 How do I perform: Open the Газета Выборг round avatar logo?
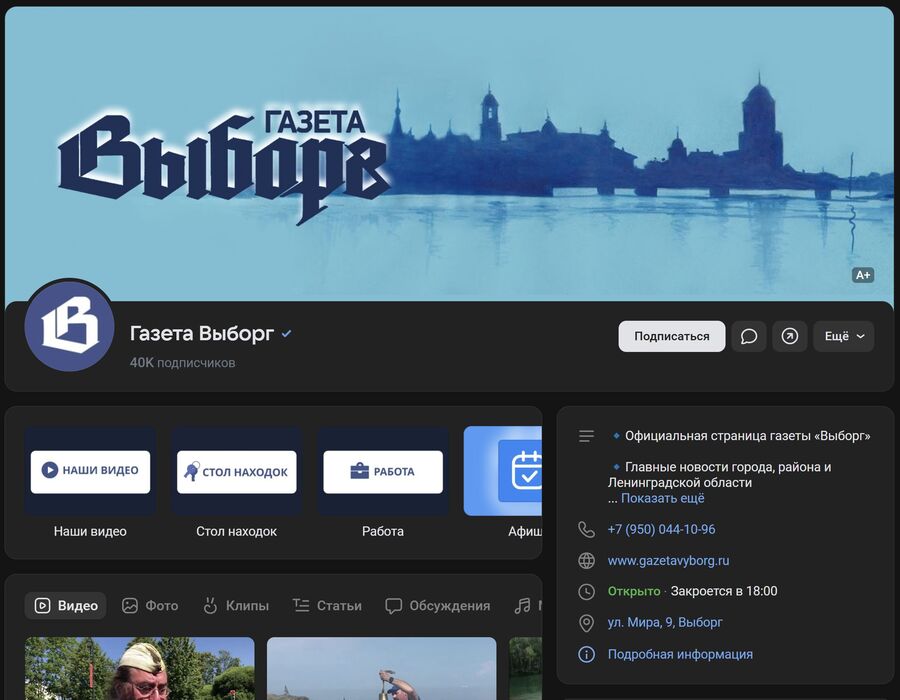(x=69, y=325)
